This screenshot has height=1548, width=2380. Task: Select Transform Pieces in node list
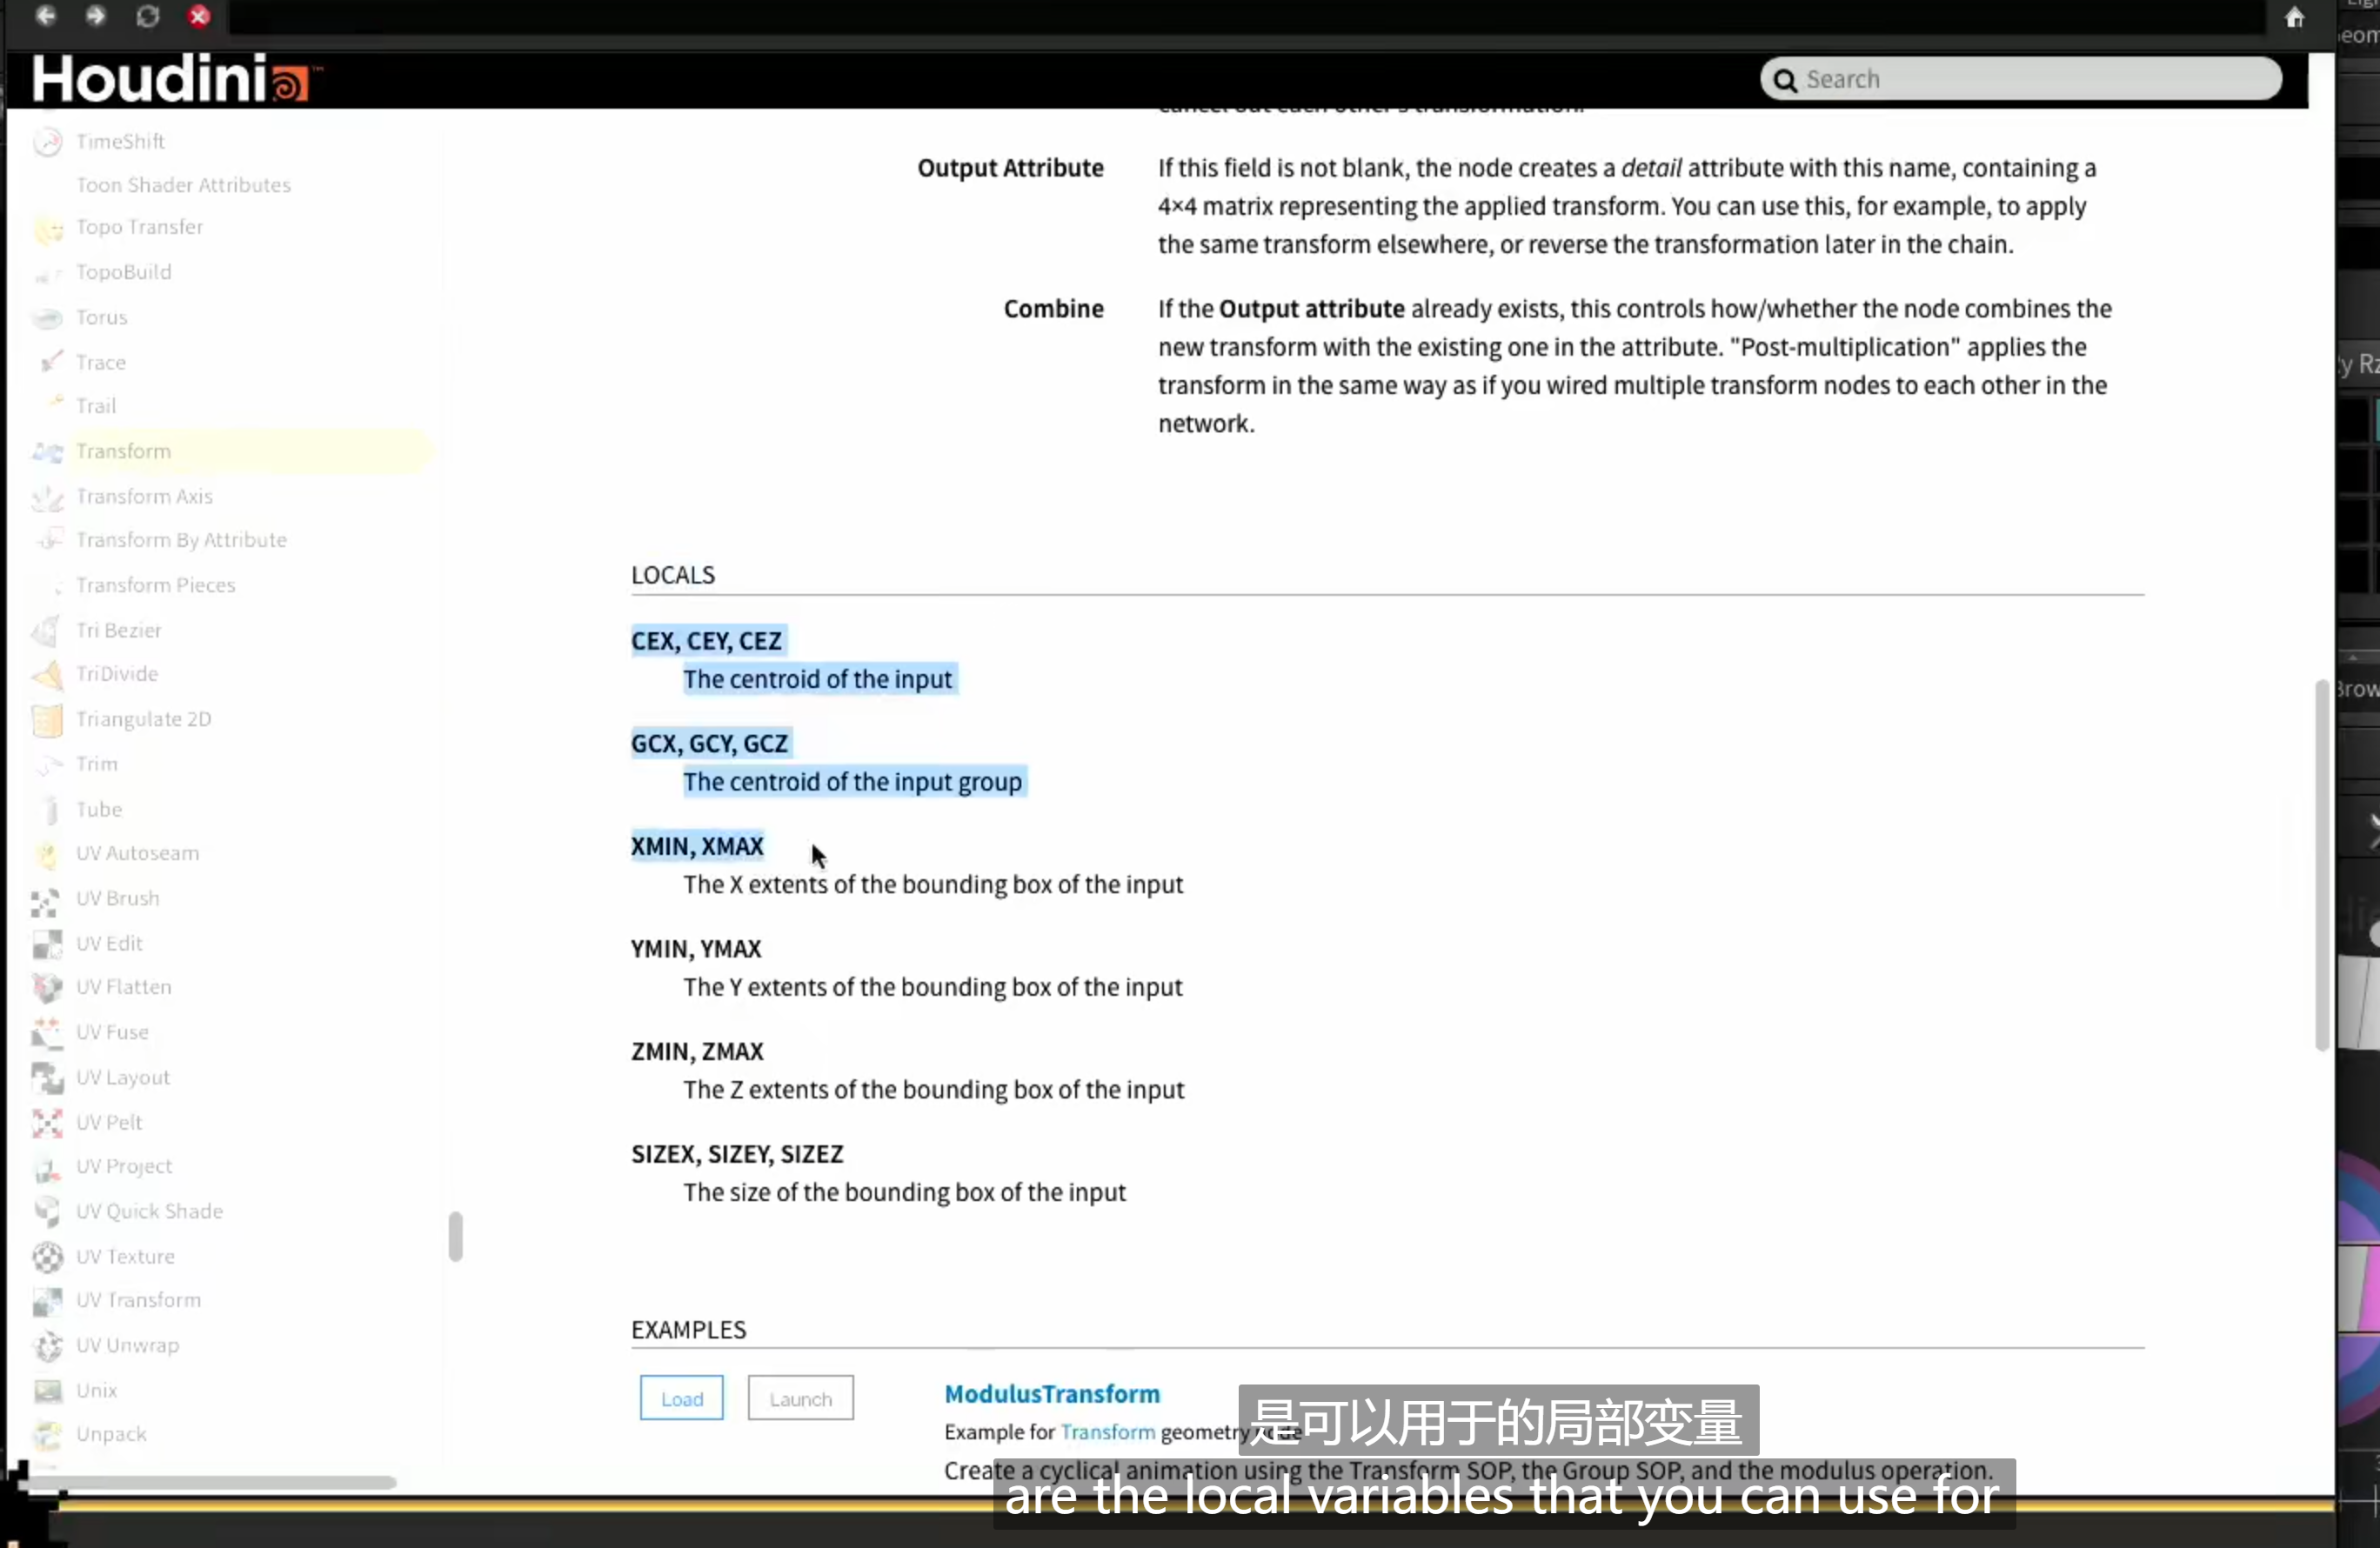pos(156,585)
